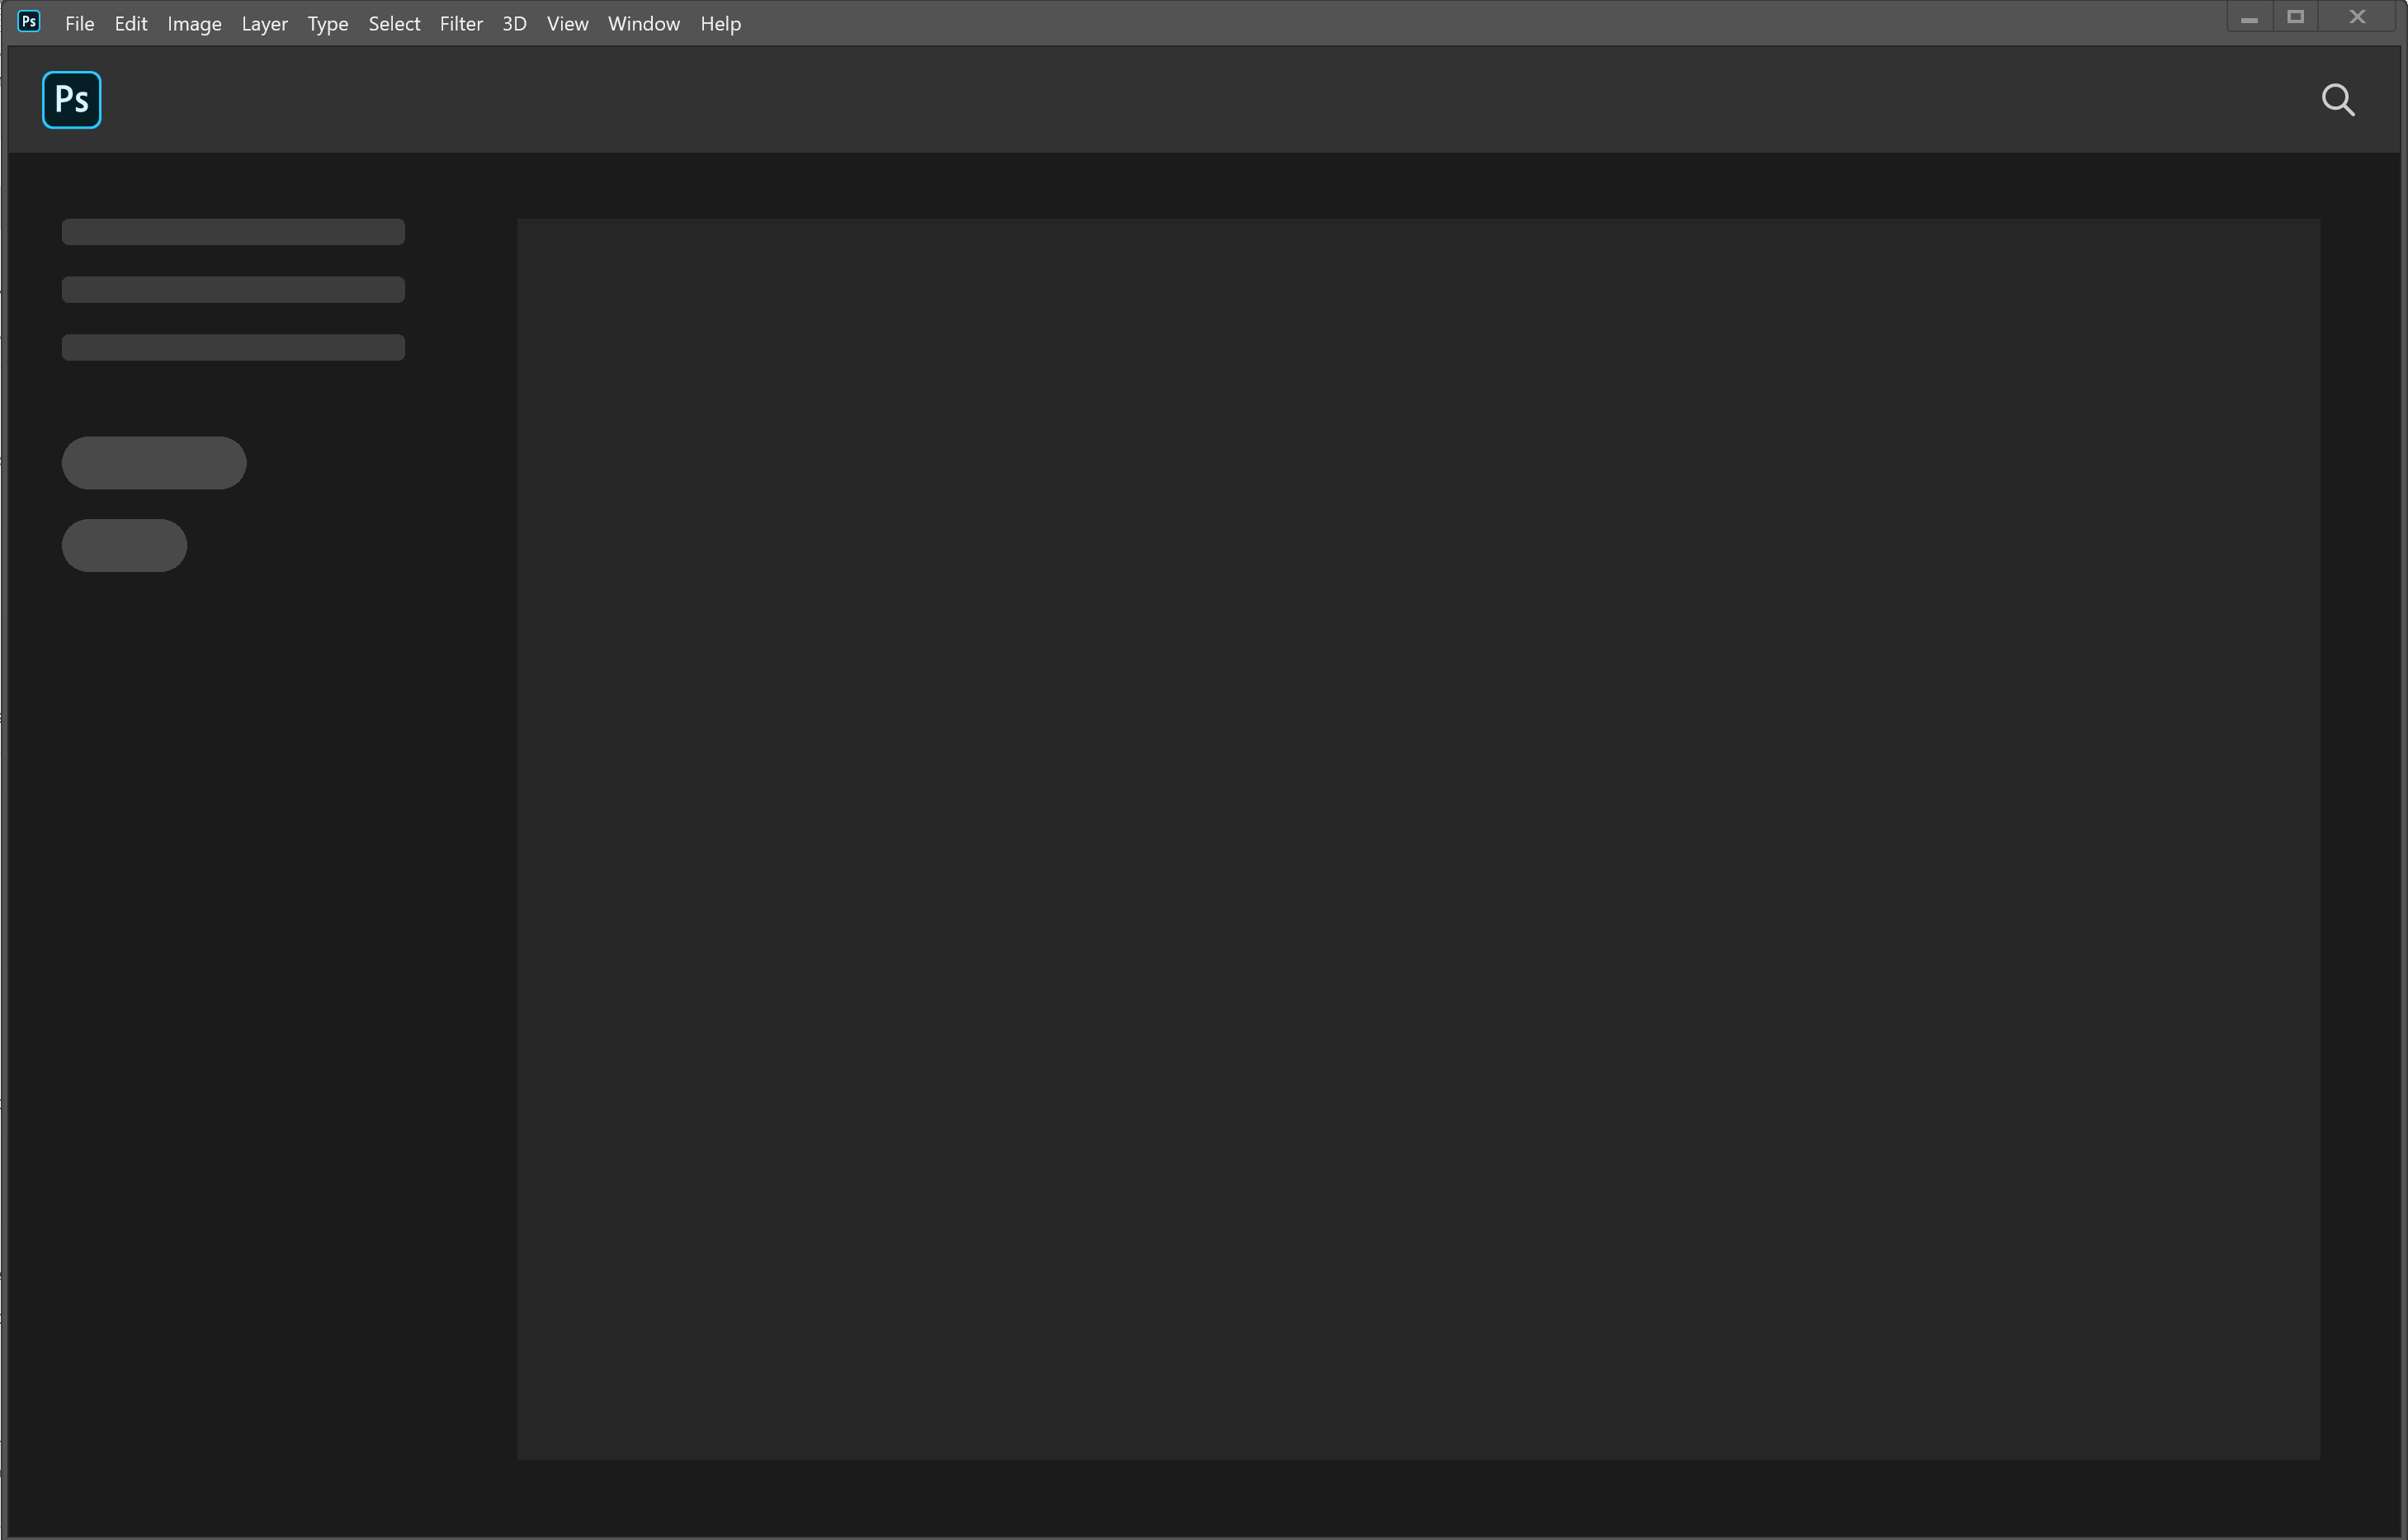Image resolution: width=2408 pixels, height=1540 pixels.
Task: Open the Help menu
Action: [x=720, y=24]
